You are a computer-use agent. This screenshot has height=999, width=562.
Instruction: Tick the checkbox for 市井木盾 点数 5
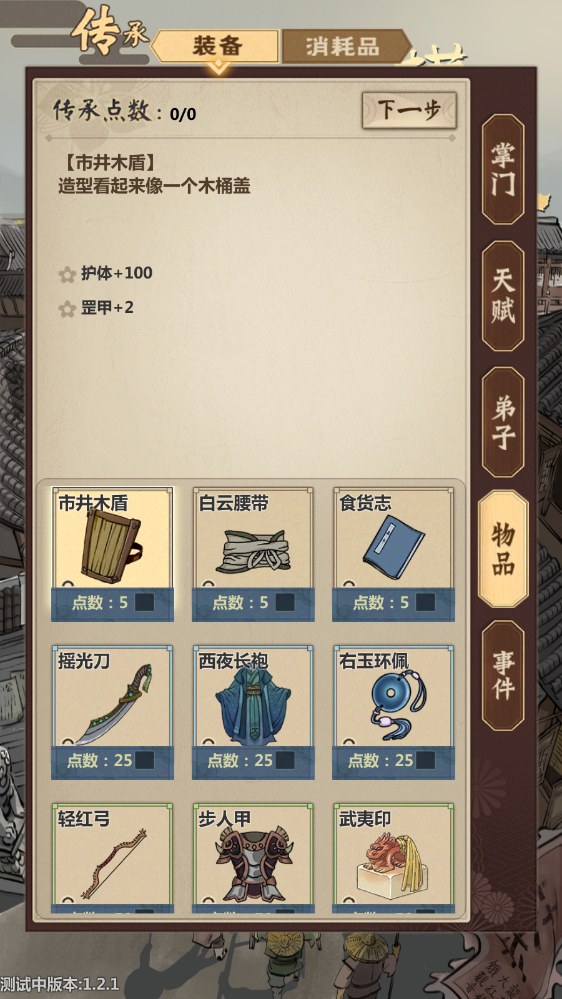[144, 603]
